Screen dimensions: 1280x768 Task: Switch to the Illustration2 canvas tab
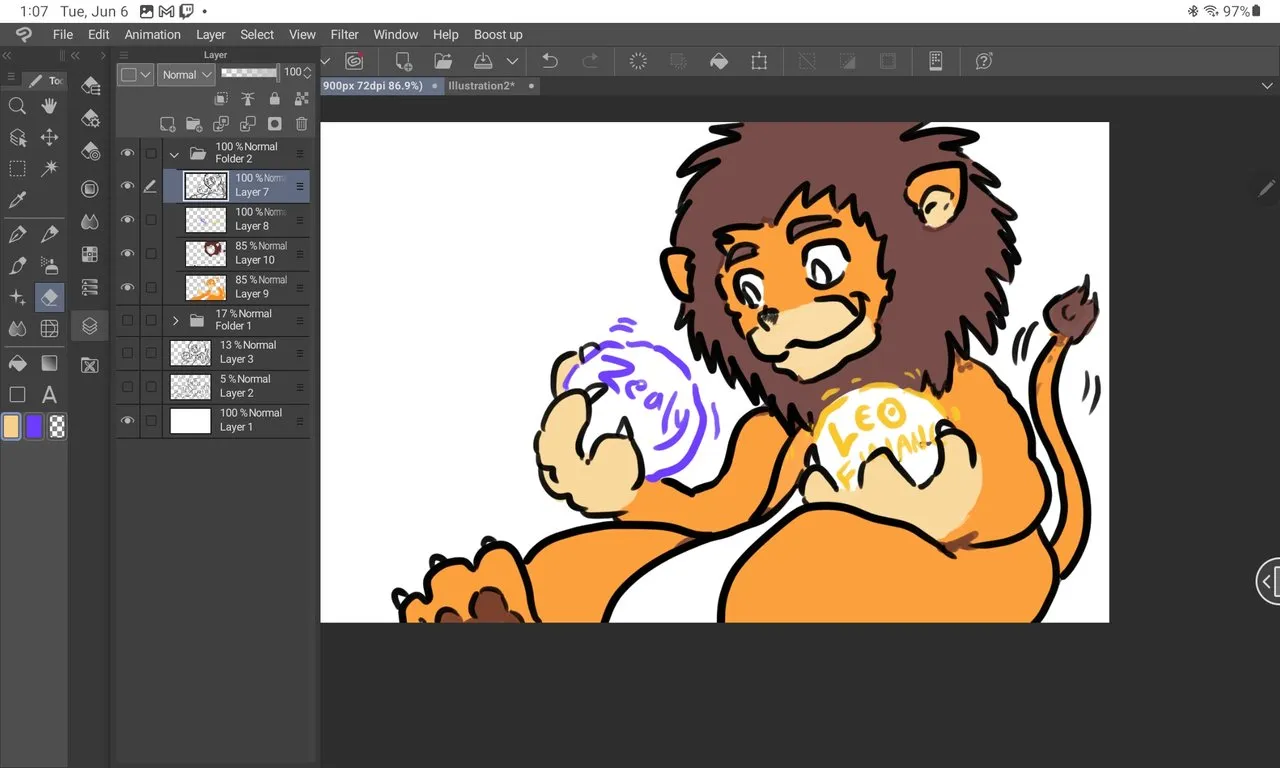coord(481,86)
